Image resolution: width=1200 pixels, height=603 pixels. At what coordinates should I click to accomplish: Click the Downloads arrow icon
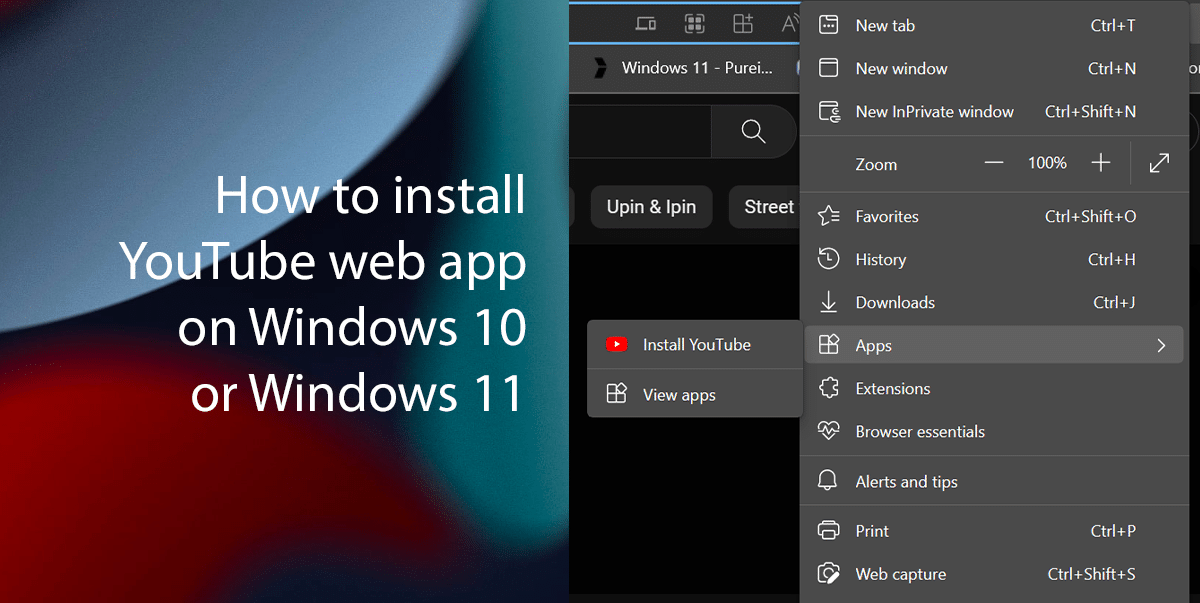(x=828, y=302)
